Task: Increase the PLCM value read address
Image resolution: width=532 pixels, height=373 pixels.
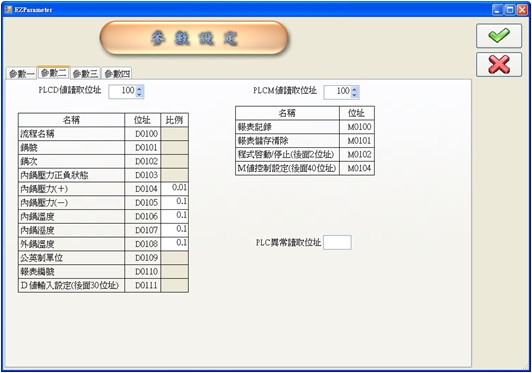Action: click(x=355, y=89)
